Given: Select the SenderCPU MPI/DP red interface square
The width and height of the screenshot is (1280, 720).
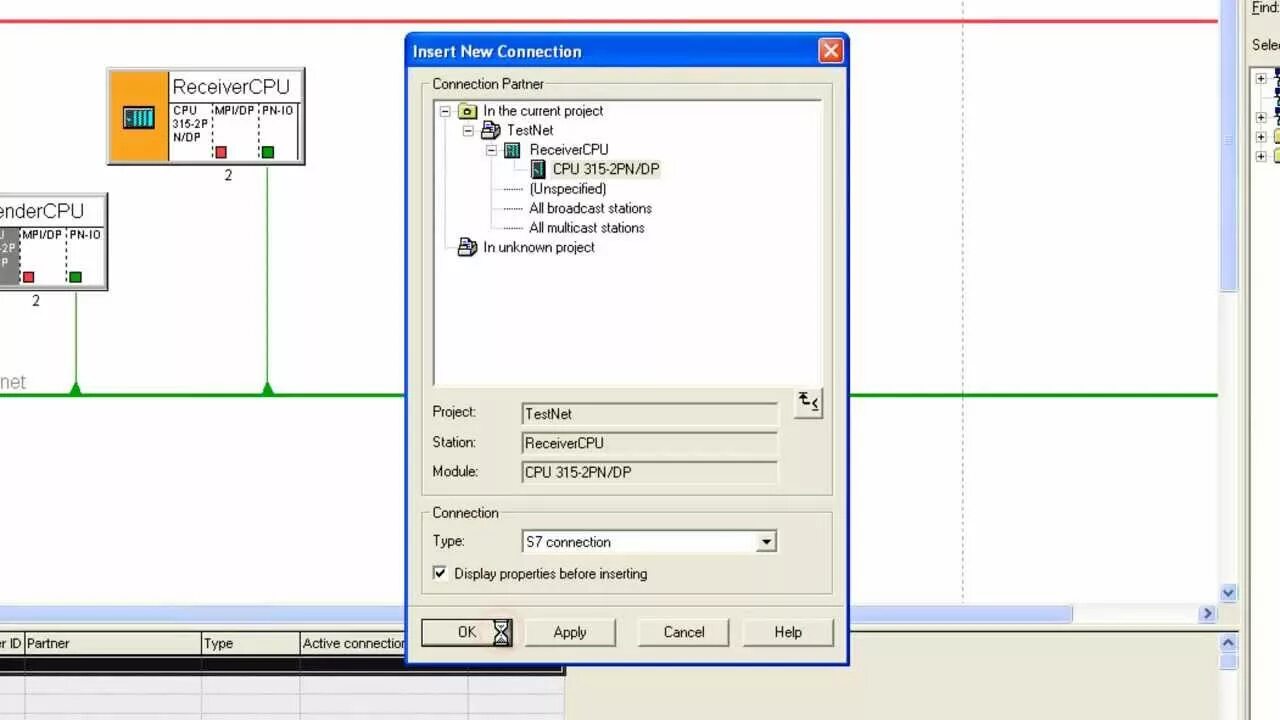Looking at the screenshot, I should (28, 277).
